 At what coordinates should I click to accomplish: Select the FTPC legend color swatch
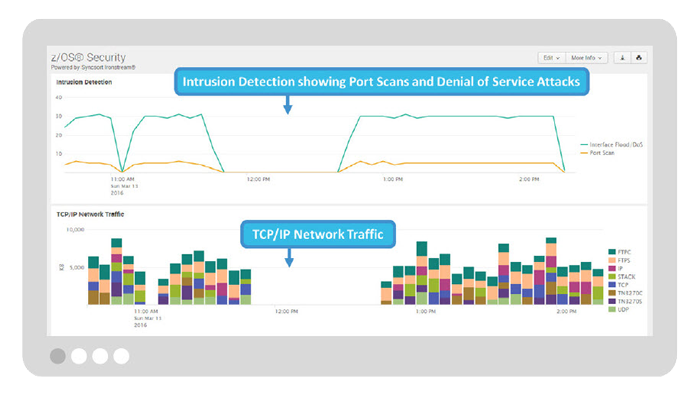612,252
